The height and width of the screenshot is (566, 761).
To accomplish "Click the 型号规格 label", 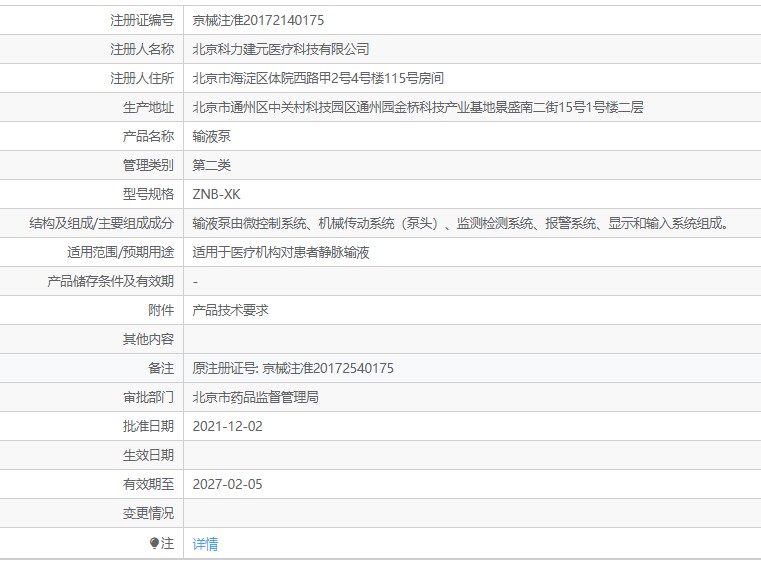I will point(148,194).
